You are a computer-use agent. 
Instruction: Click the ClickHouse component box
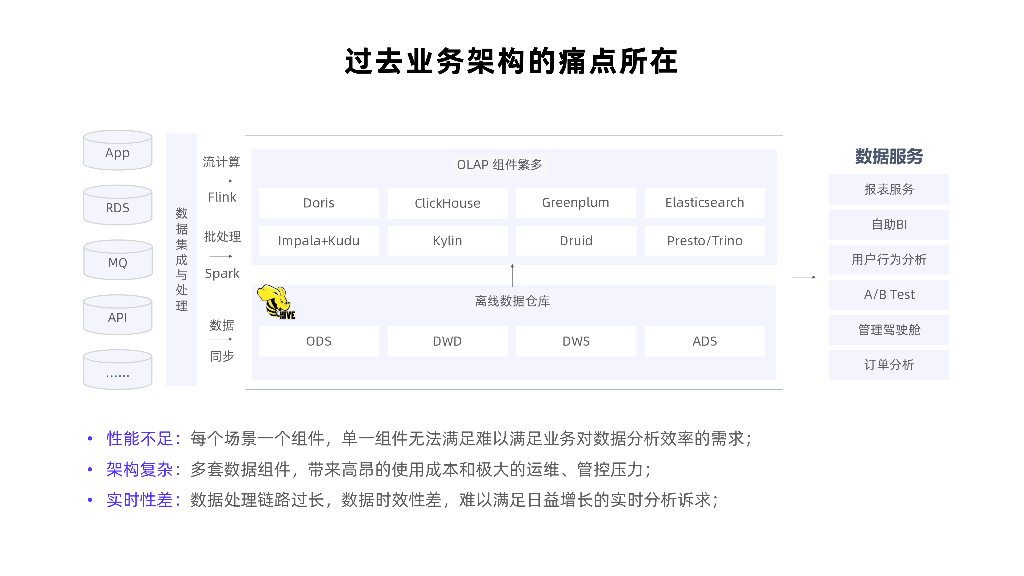(447, 203)
